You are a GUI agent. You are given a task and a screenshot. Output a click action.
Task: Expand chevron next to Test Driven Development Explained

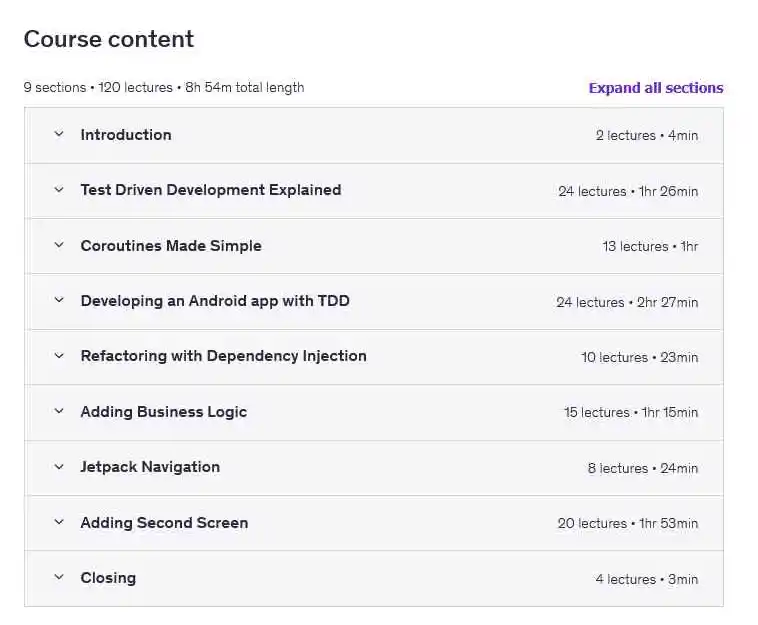[x=59, y=190]
